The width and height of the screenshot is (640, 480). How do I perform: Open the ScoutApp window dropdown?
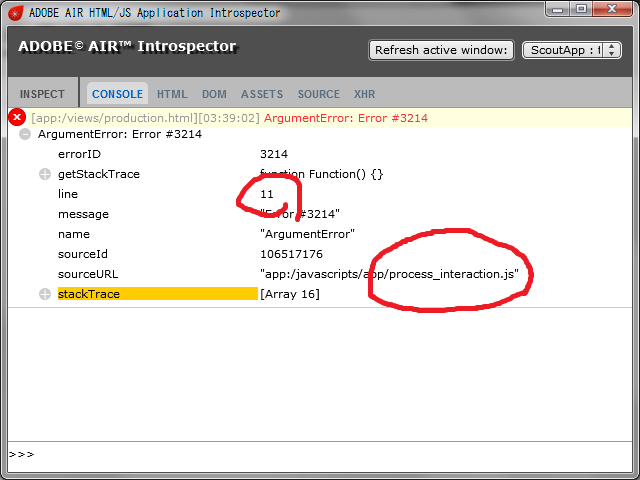[x=572, y=50]
